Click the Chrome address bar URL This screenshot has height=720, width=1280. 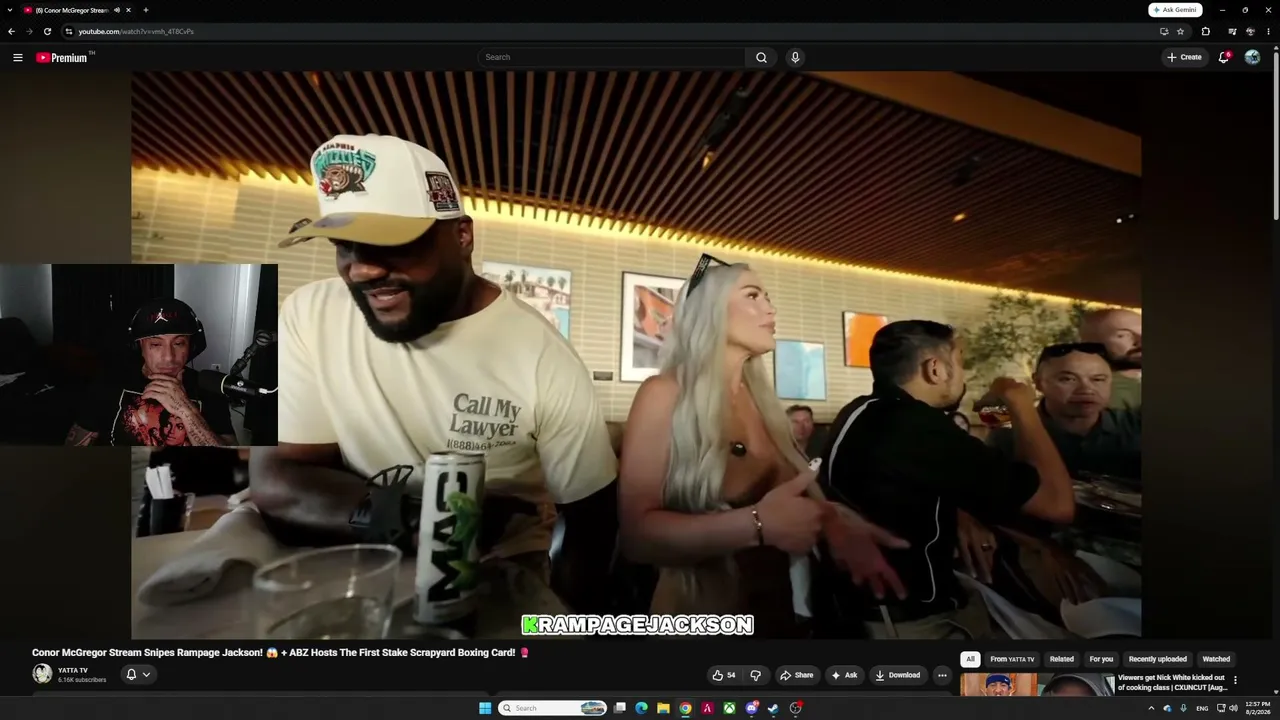pos(136,31)
